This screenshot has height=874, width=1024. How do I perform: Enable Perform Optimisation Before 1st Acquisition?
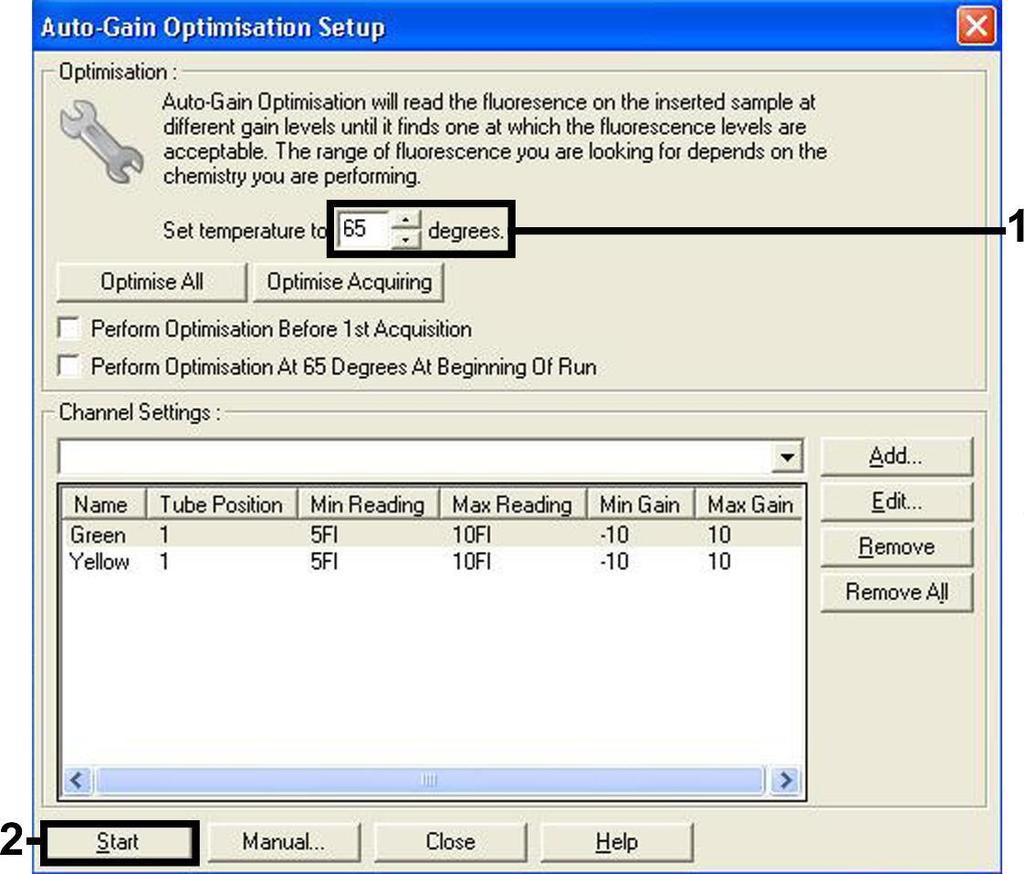click(69, 328)
